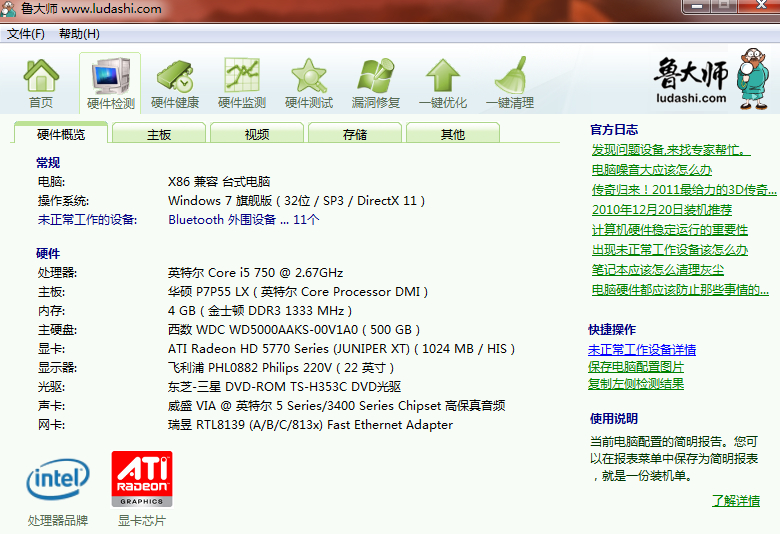Click the 未正常工作的设备: label link
The height and width of the screenshot is (534, 780).
tap(87, 219)
